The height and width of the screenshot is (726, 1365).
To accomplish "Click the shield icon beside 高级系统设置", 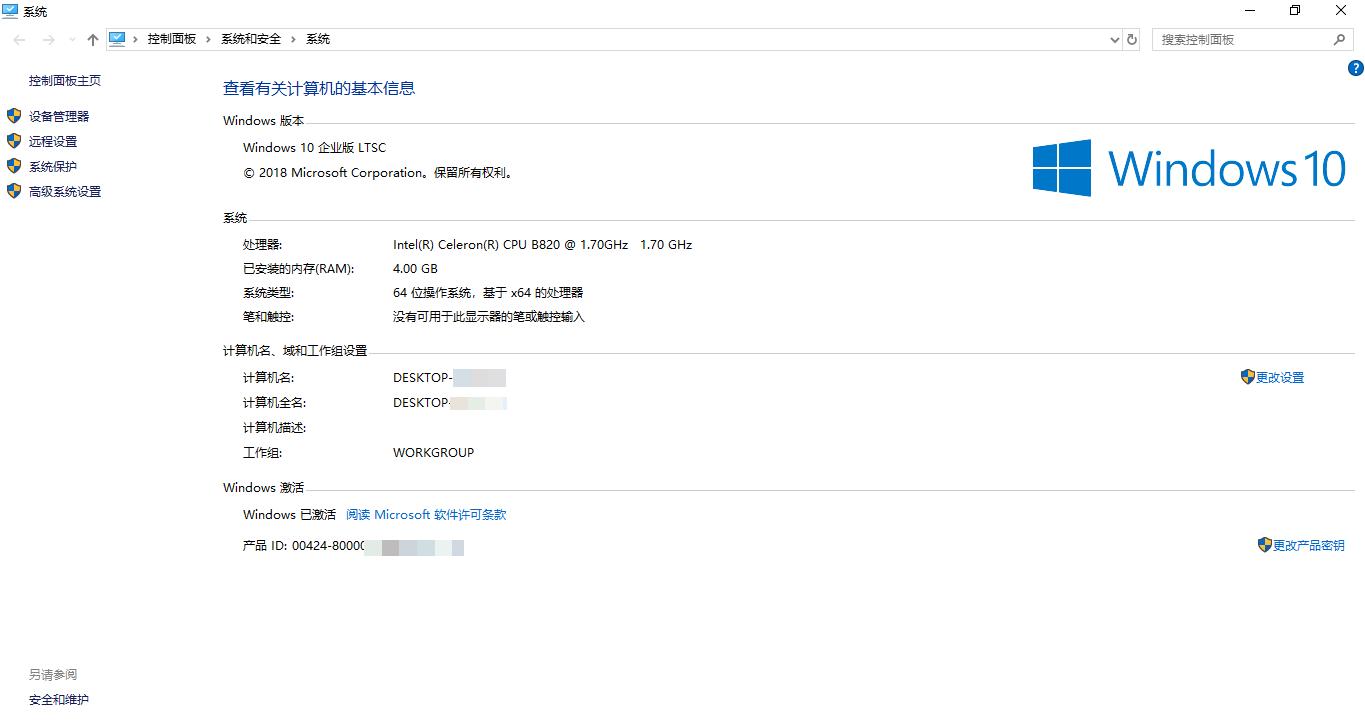I will 13,191.
